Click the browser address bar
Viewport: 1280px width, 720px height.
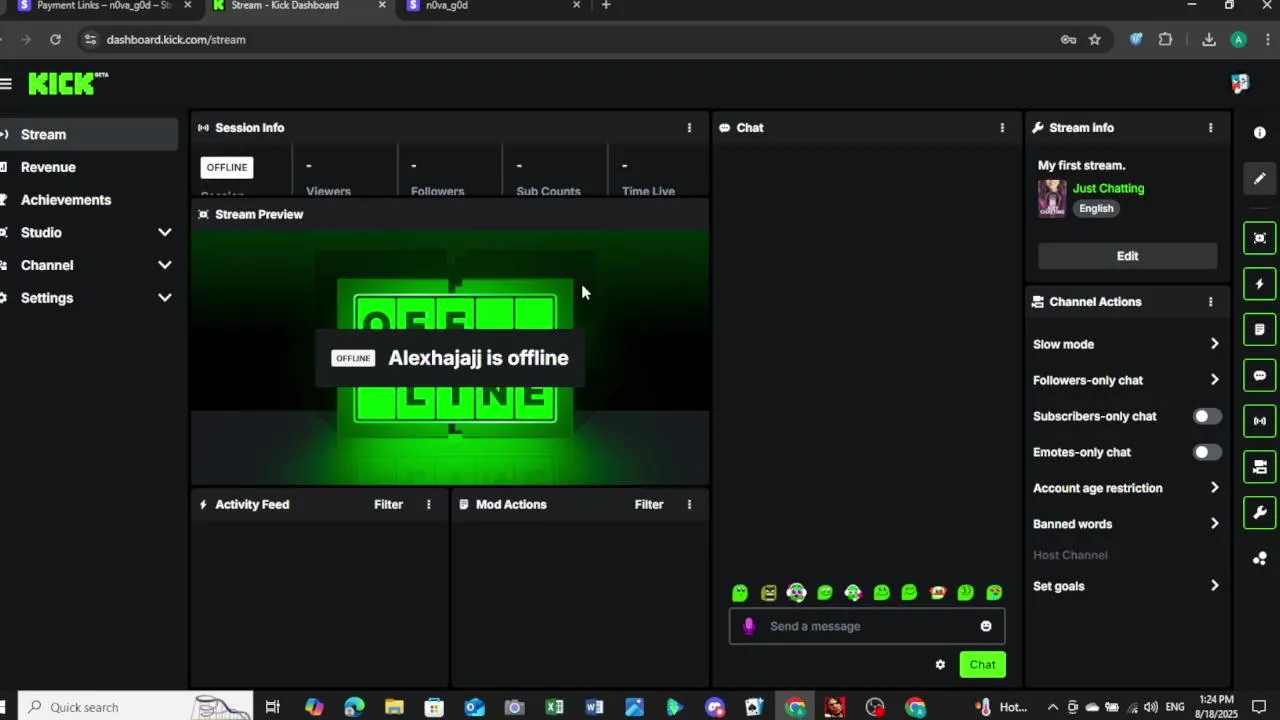coord(570,40)
